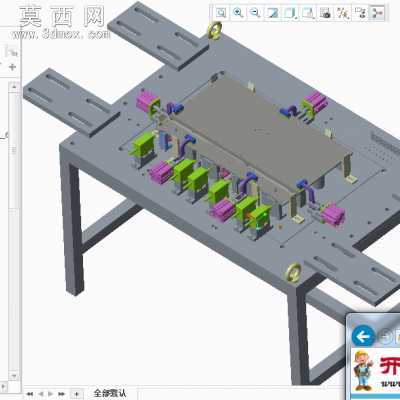The width and height of the screenshot is (400, 400).
Task: Select the 全部默认 tab
Action: 110,393
